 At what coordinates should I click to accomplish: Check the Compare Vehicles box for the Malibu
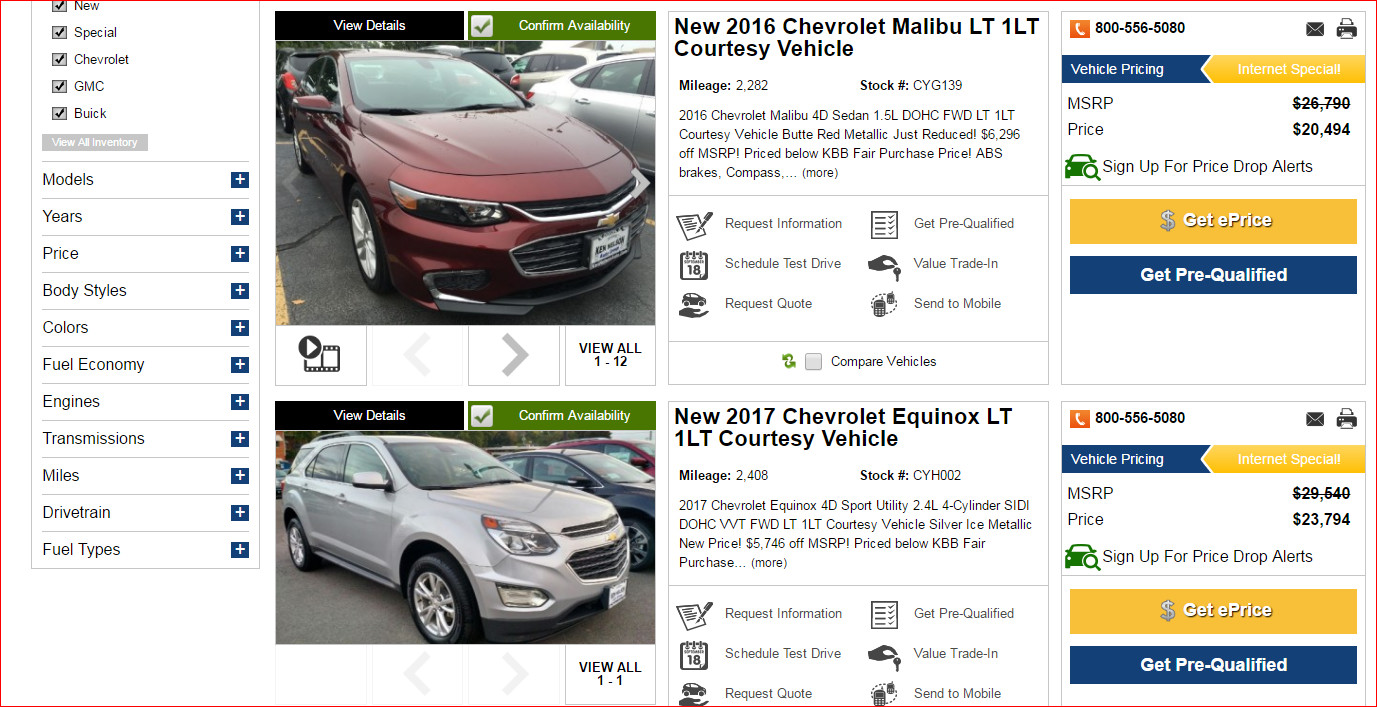pyautogui.click(x=814, y=362)
